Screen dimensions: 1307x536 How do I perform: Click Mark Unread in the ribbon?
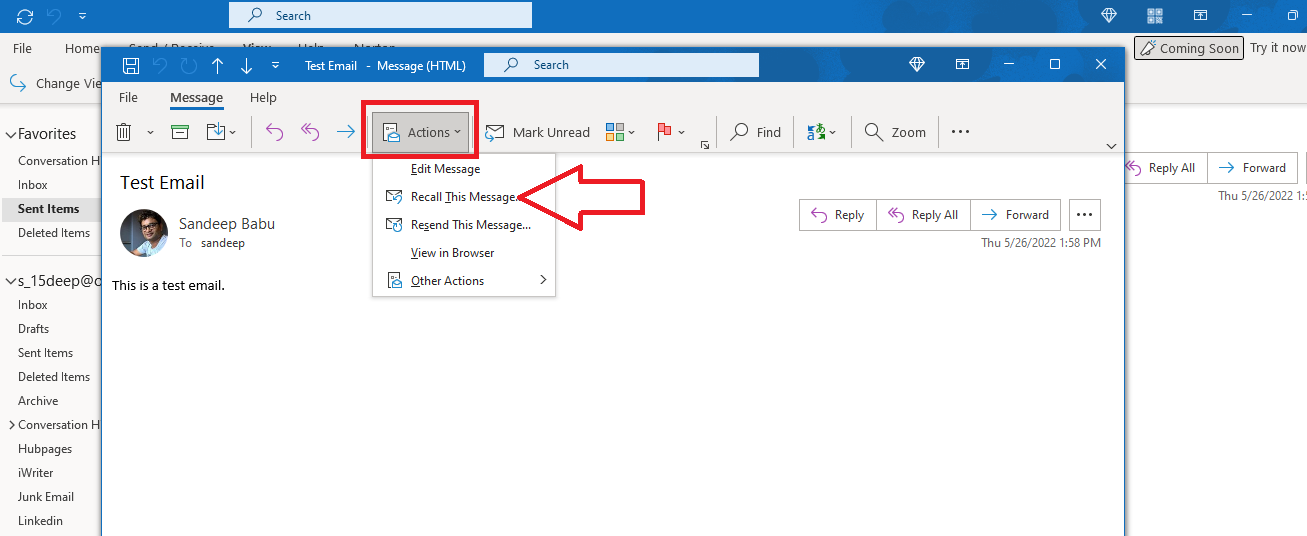538,132
